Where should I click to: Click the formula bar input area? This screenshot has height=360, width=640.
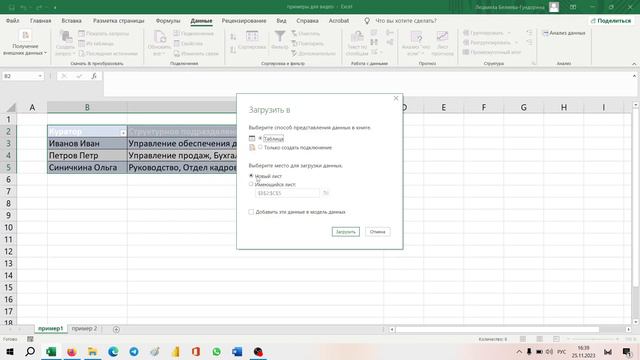[x=367, y=84]
